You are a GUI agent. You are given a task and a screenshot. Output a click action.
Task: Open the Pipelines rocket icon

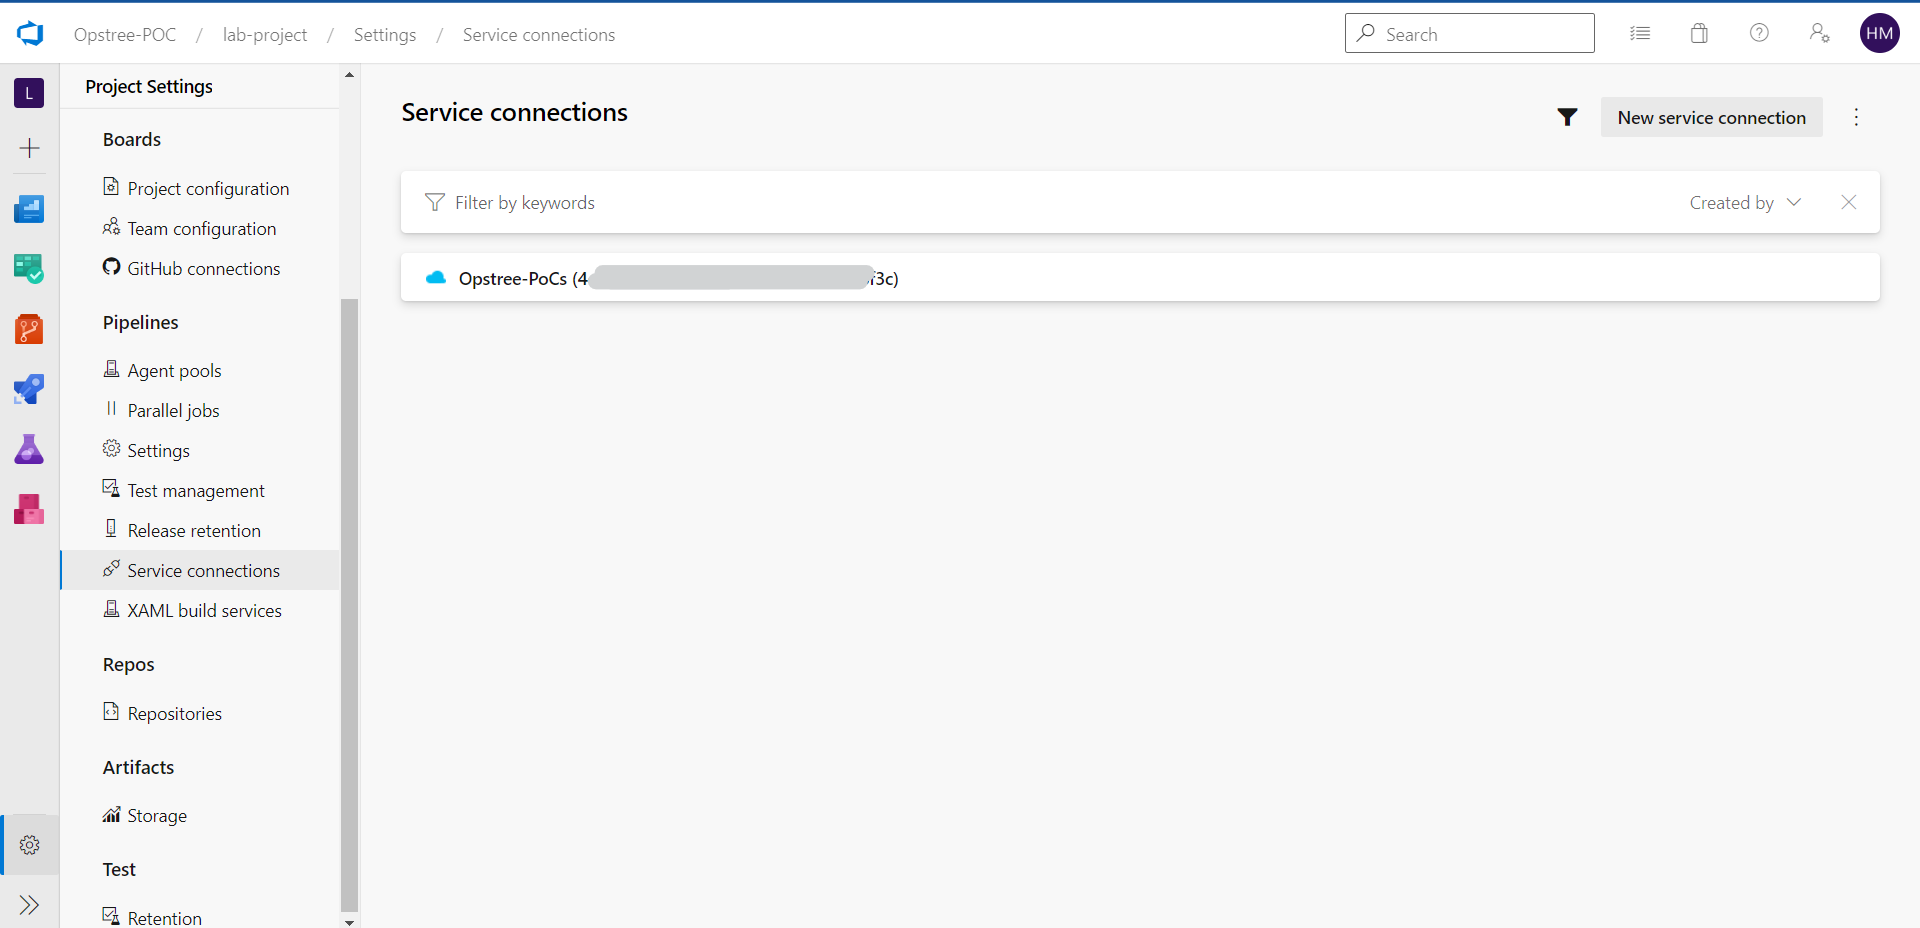point(29,389)
